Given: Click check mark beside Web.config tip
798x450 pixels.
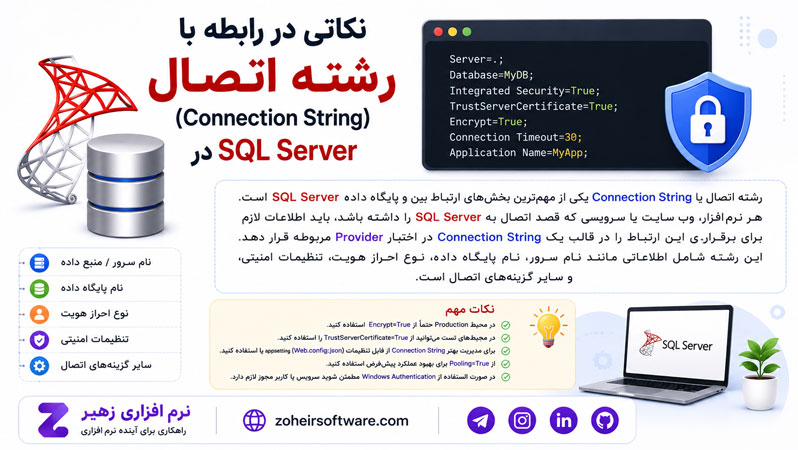Looking at the screenshot, I should click(x=505, y=351).
